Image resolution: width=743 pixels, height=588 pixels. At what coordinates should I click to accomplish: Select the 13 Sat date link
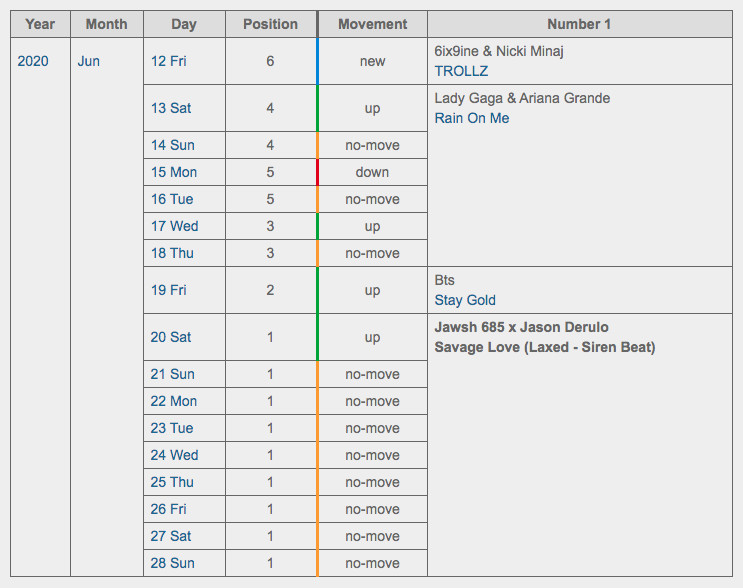[171, 108]
